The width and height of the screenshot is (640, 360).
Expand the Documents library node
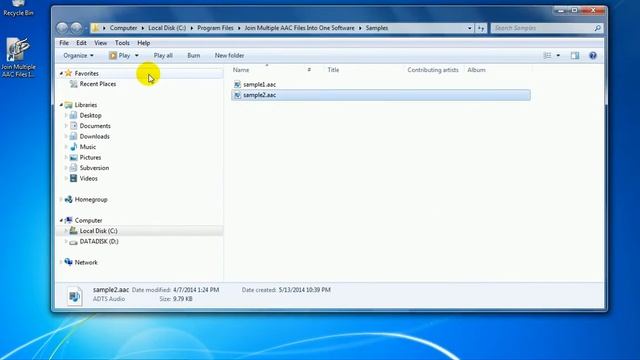coord(66,126)
